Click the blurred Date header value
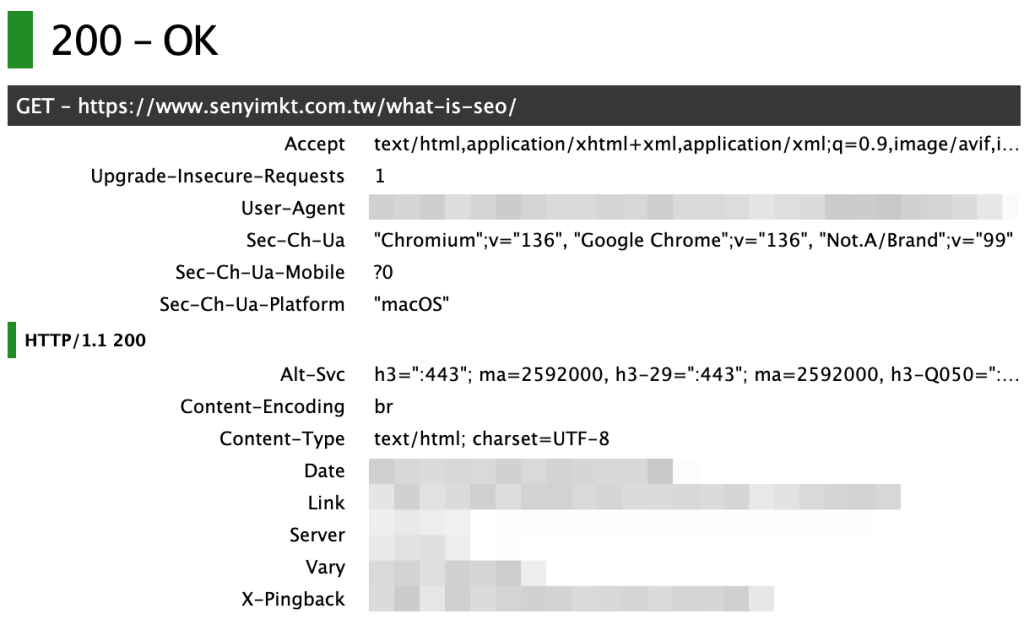The image size is (1024, 620). point(520,471)
